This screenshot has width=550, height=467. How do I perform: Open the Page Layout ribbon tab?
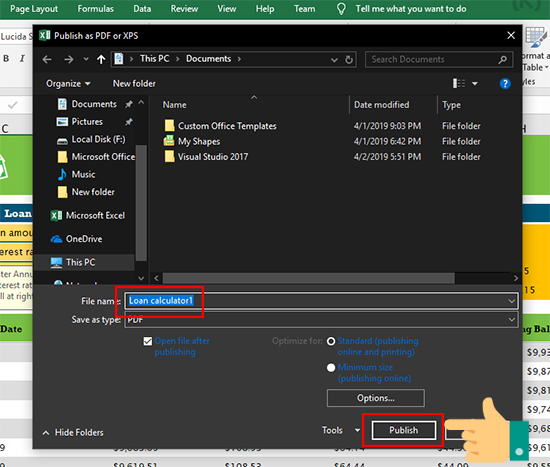coord(34,9)
